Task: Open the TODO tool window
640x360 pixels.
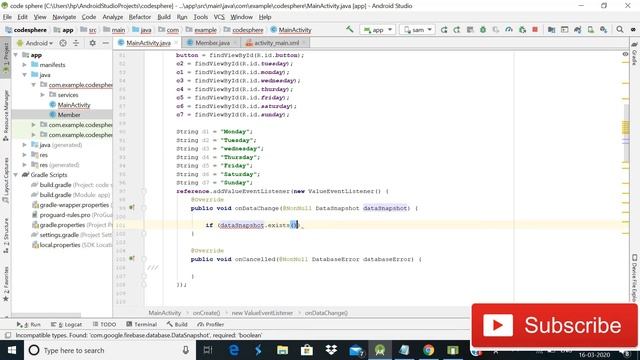Action: click(x=104, y=324)
